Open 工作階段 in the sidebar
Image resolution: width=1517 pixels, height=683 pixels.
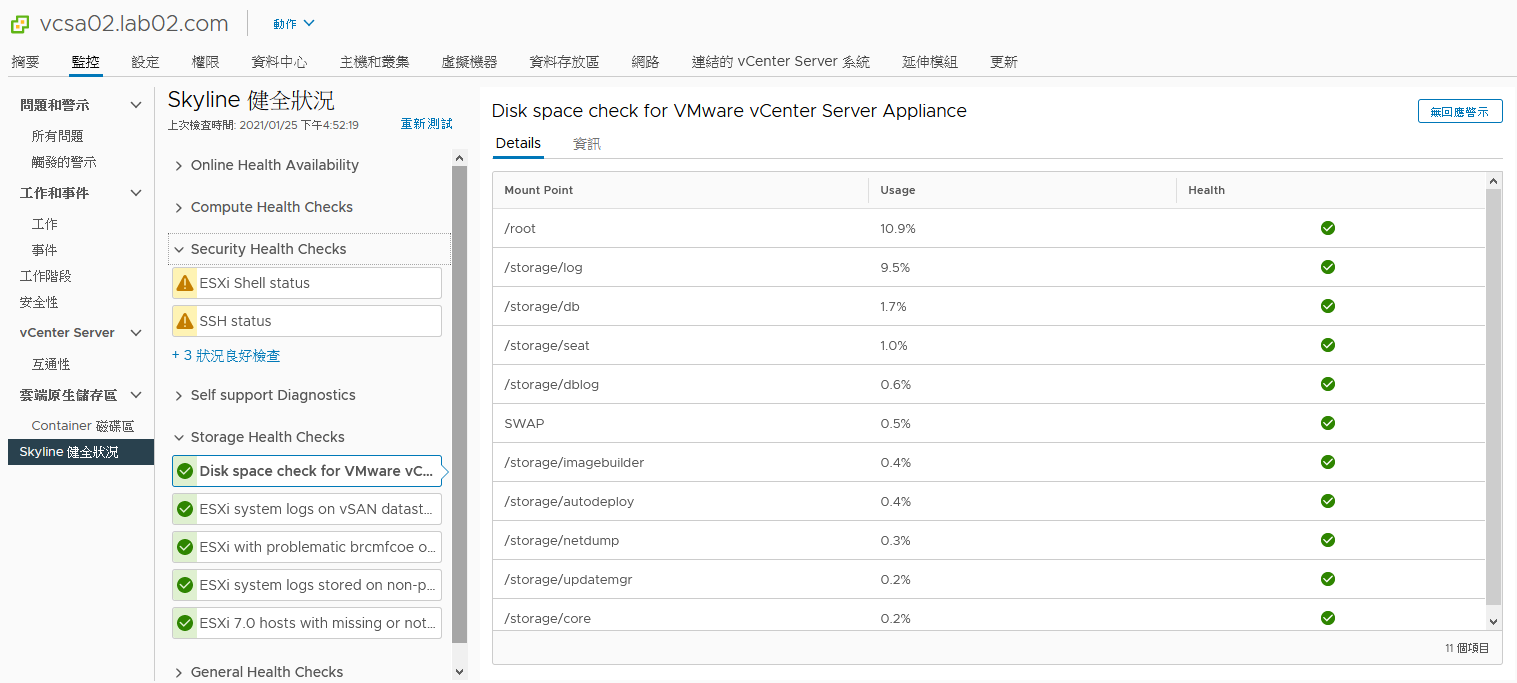click(46, 276)
